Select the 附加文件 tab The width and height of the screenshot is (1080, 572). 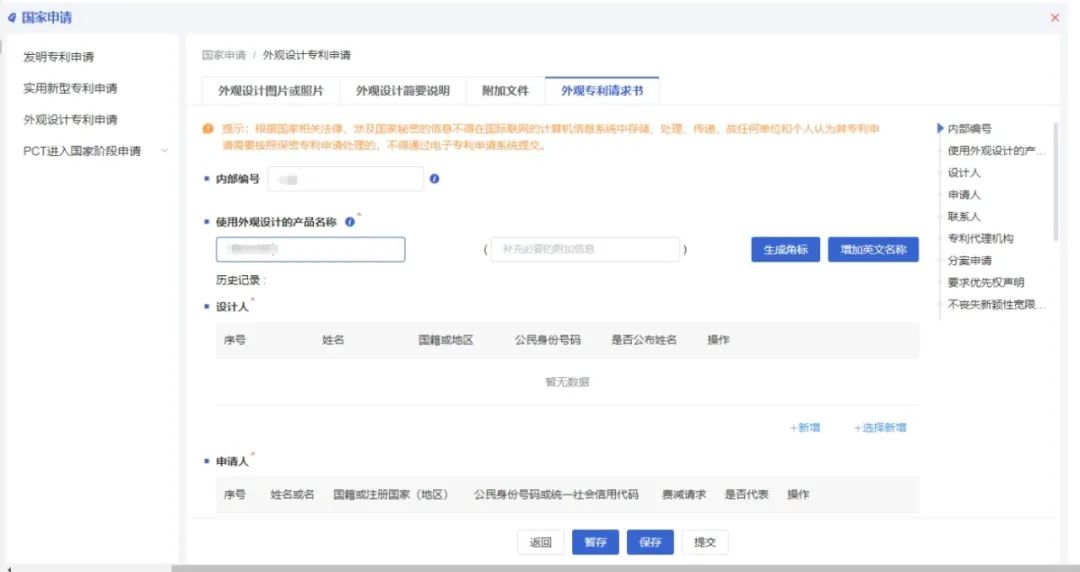tap(505, 90)
